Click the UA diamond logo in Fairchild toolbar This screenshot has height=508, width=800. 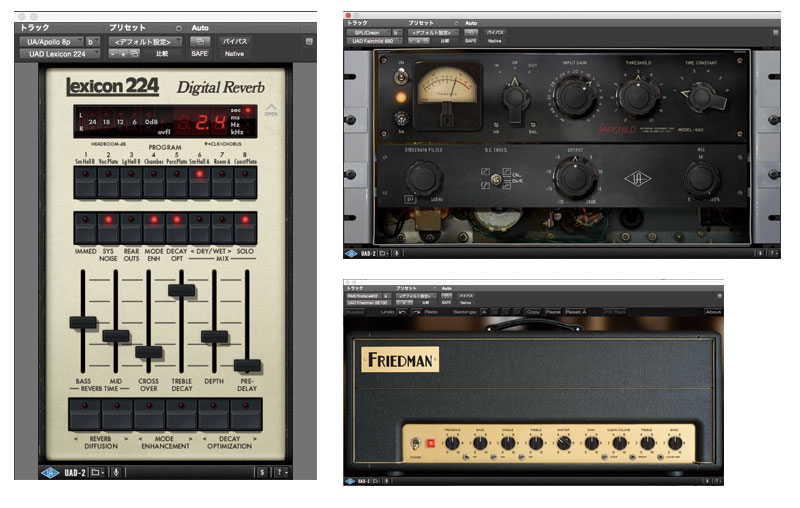(351, 253)
